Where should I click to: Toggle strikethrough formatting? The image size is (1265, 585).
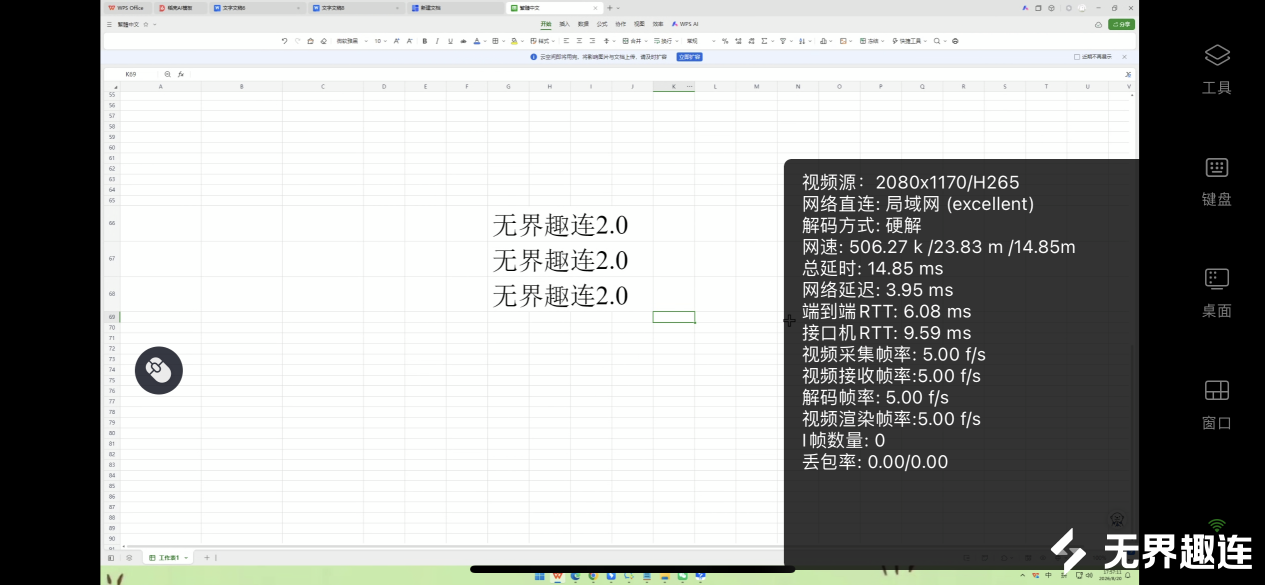[464, 41]
